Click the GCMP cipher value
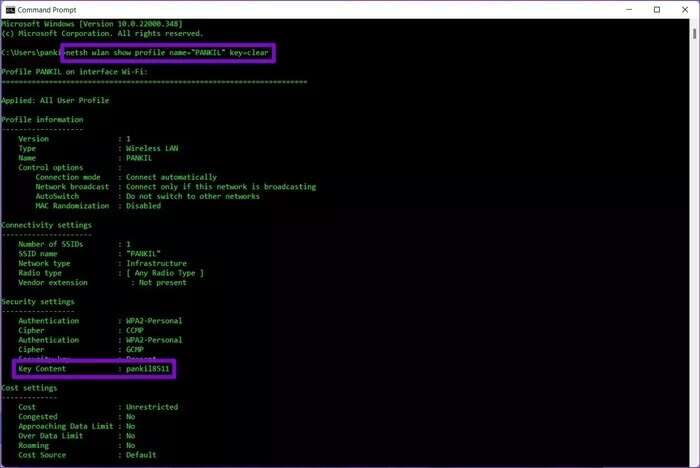Screen dimensions: 700x468 point(134,350)
